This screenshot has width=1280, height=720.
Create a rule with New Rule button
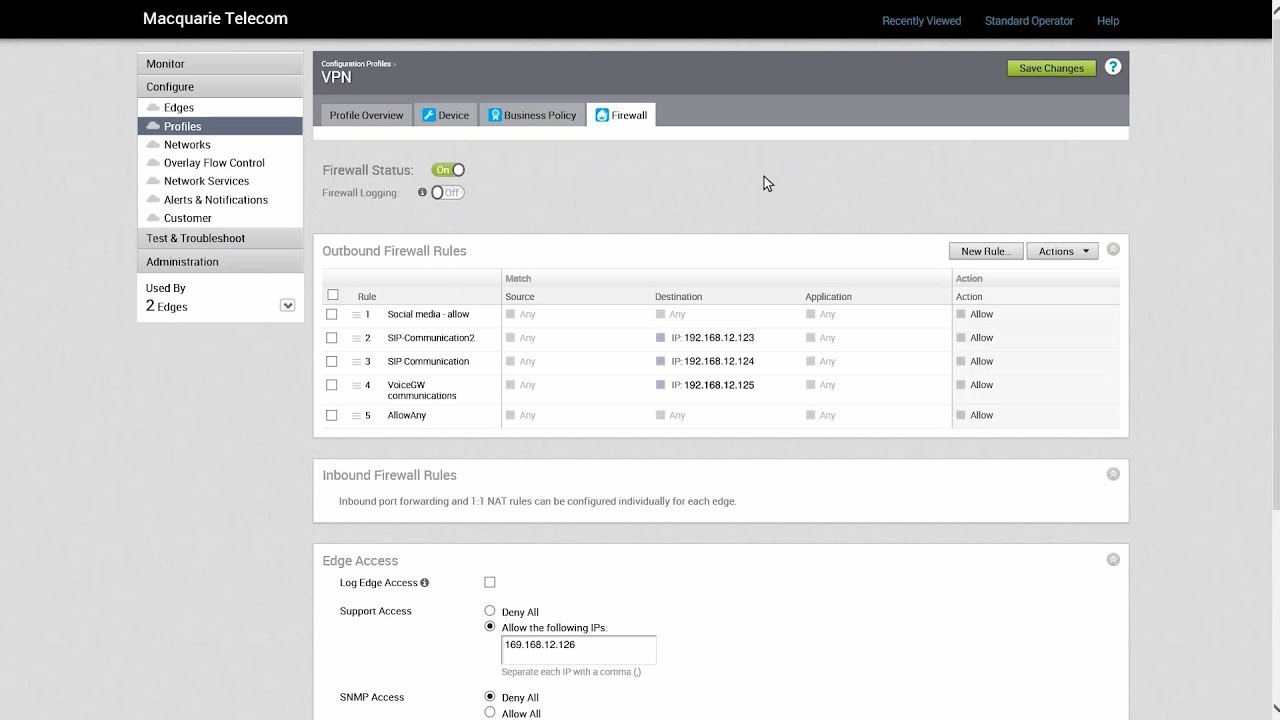985,250
